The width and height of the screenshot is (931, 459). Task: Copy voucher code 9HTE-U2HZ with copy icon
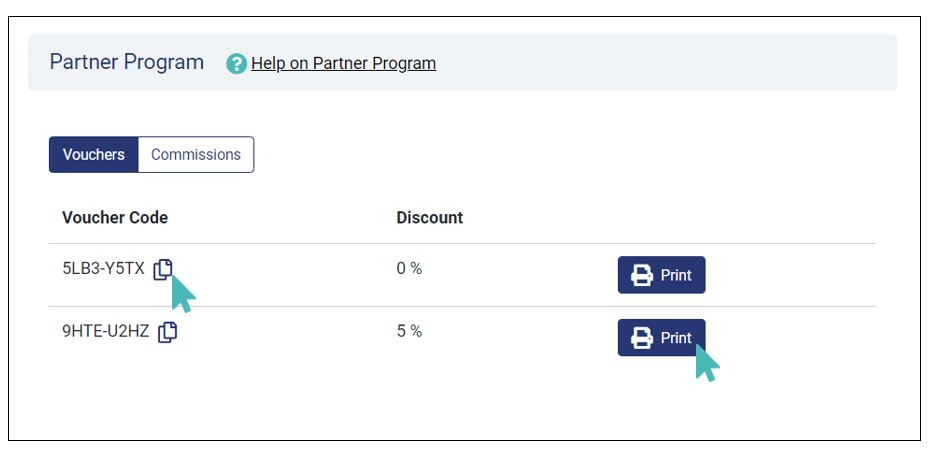pyautogui.click(x=167, y=332)
